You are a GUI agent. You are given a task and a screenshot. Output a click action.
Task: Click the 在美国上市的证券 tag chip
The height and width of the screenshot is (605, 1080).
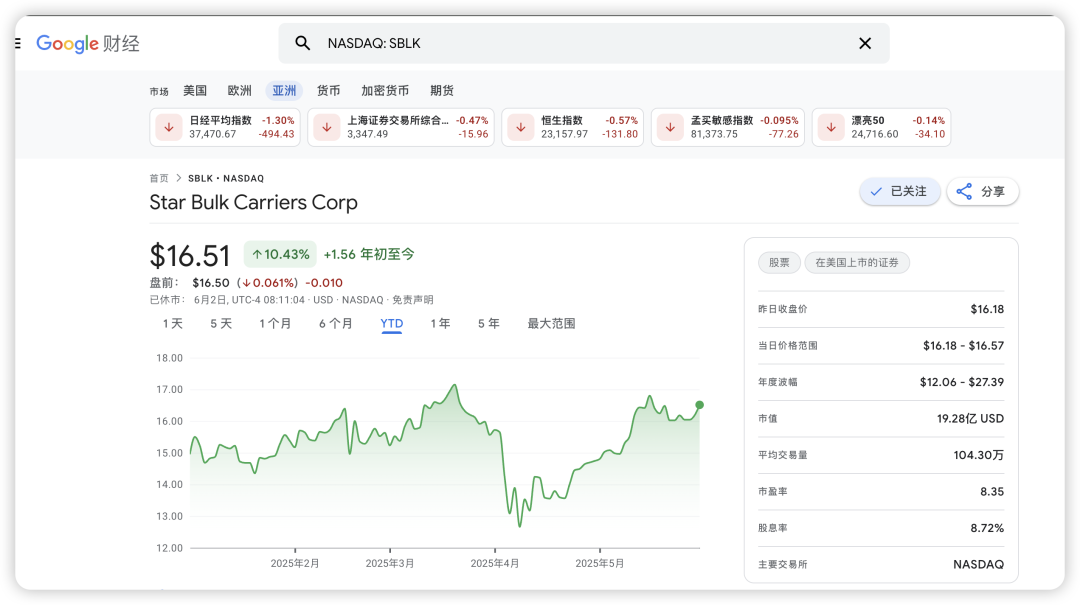click(857, 263)
